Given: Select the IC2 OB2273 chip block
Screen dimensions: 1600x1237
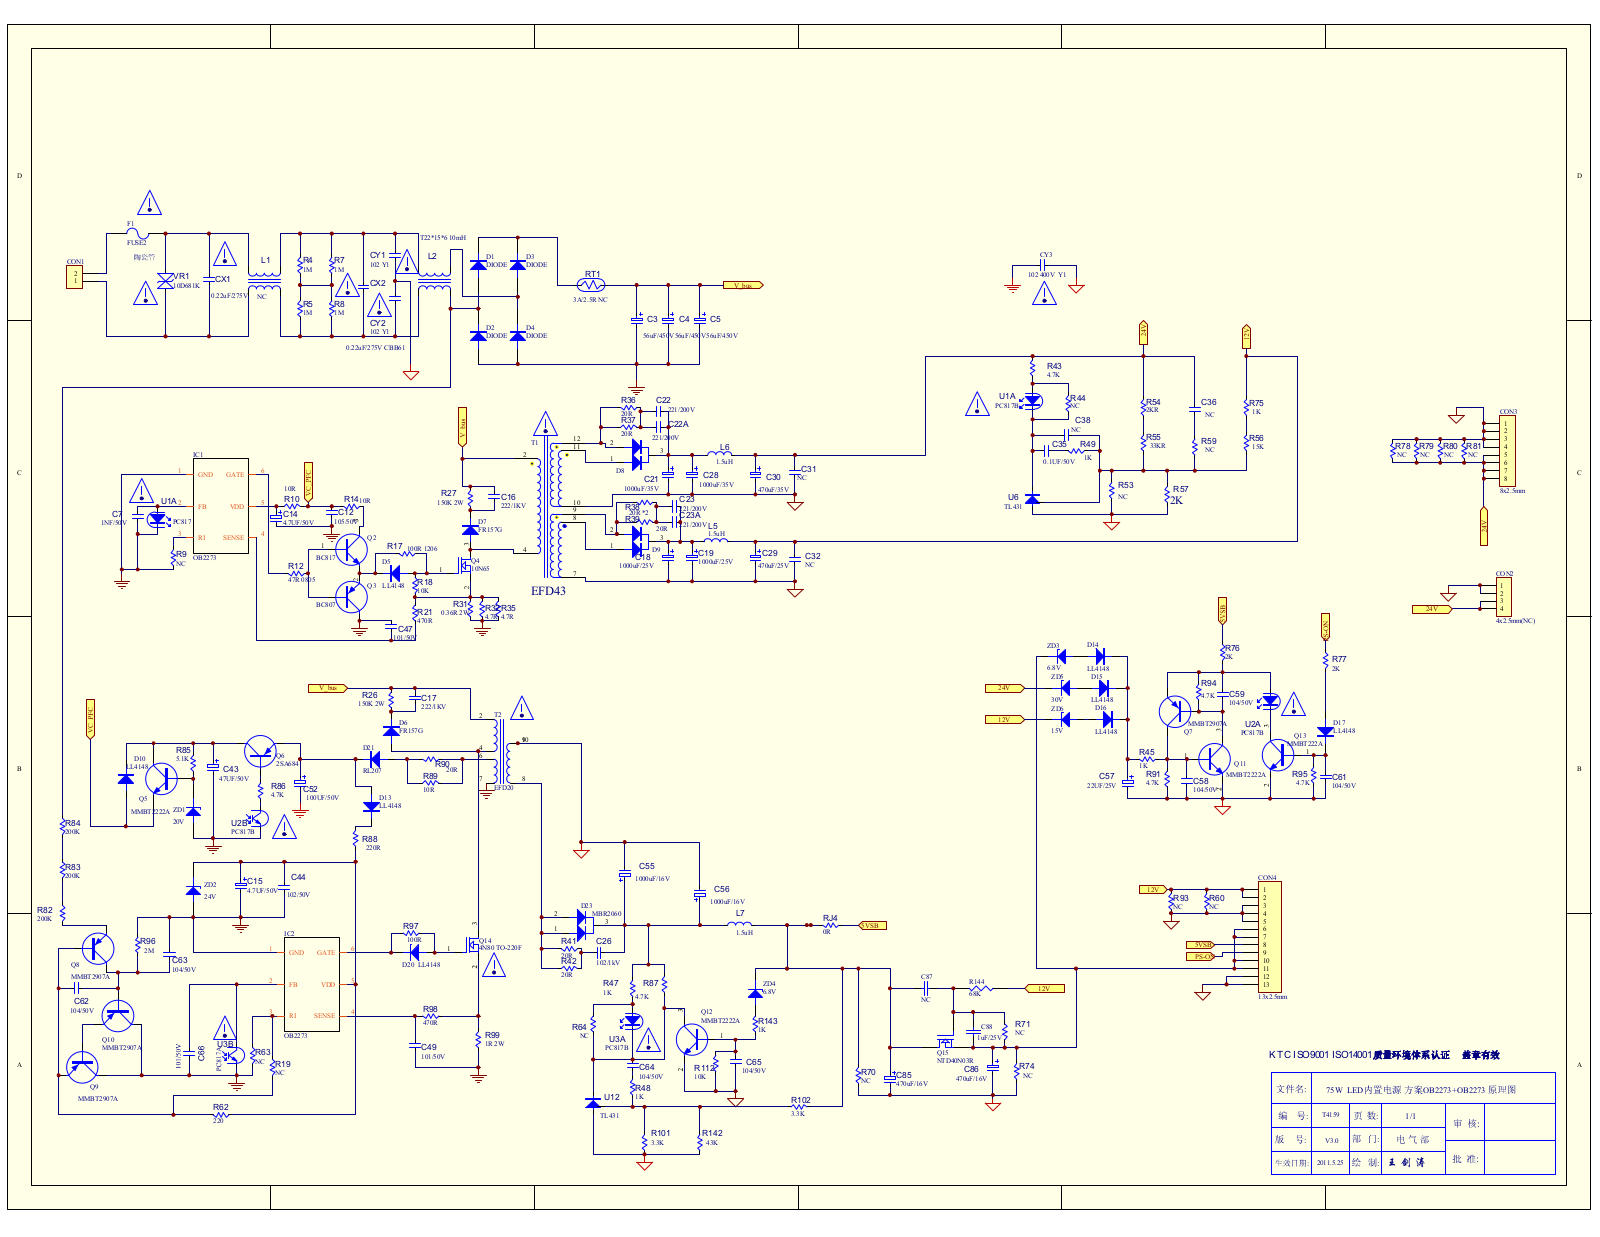Looking at the screenshot, I should [312, 985].
